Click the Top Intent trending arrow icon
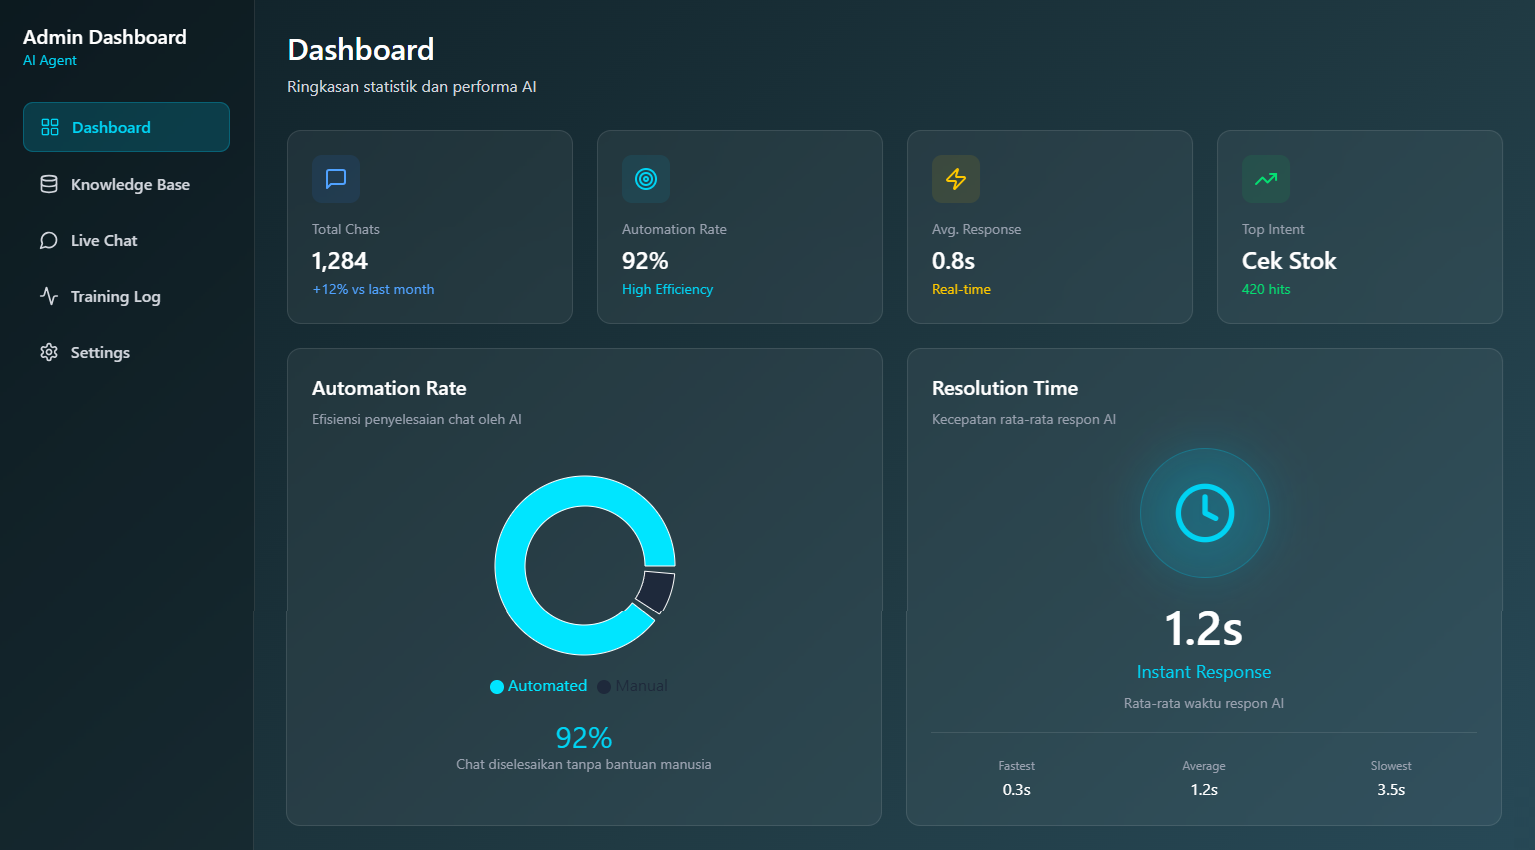 click(x=1265, y=179)
